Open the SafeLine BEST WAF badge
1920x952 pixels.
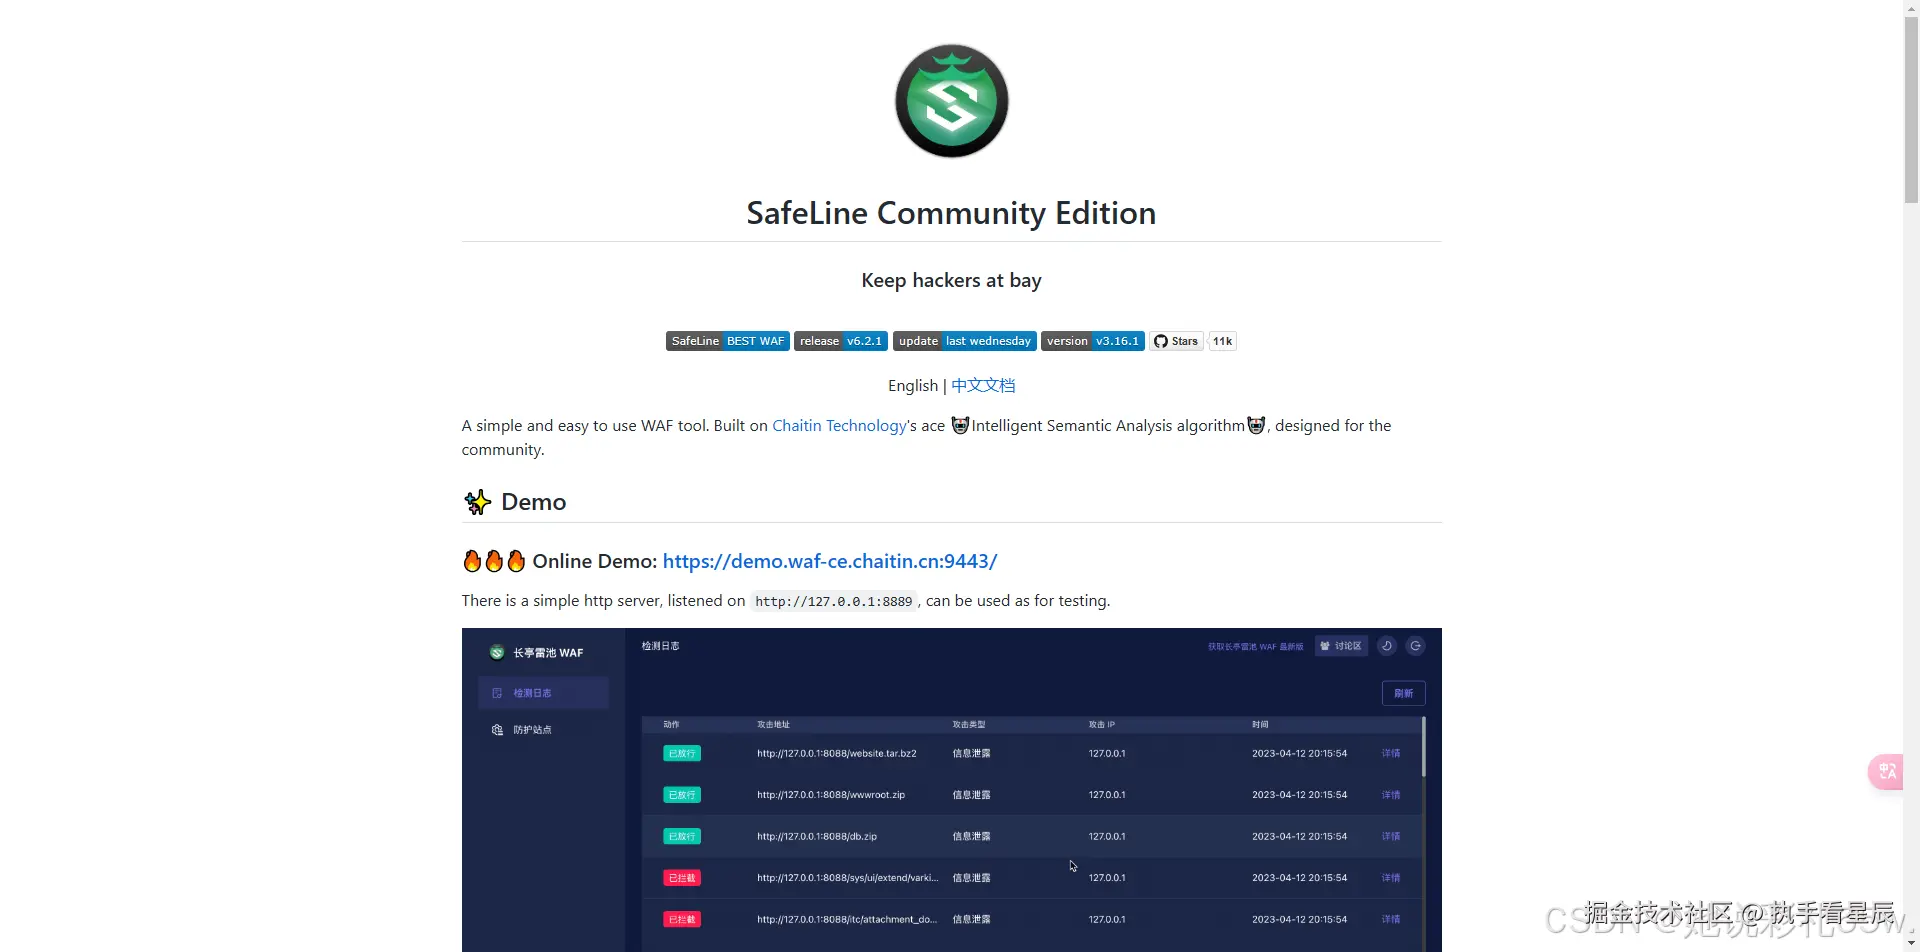click(728, 341)
